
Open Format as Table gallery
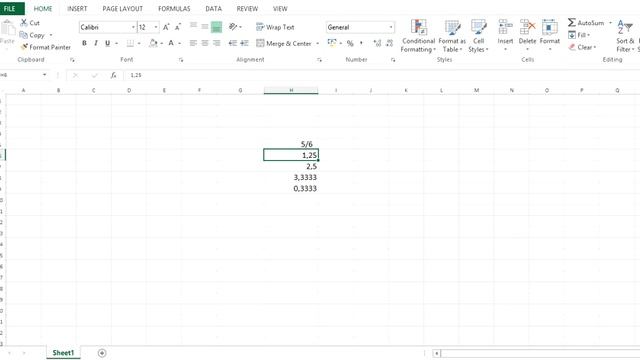click(452, 36)
